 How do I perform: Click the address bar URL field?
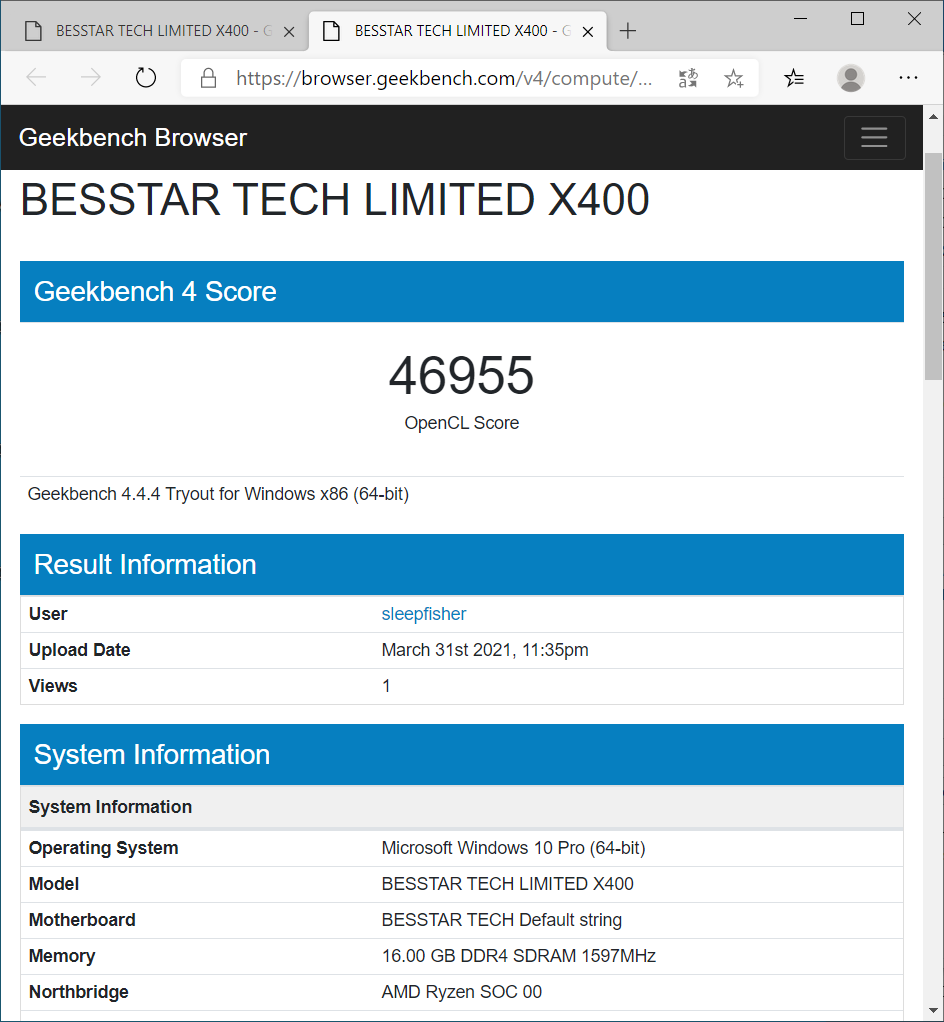click(x=443, y=78)
